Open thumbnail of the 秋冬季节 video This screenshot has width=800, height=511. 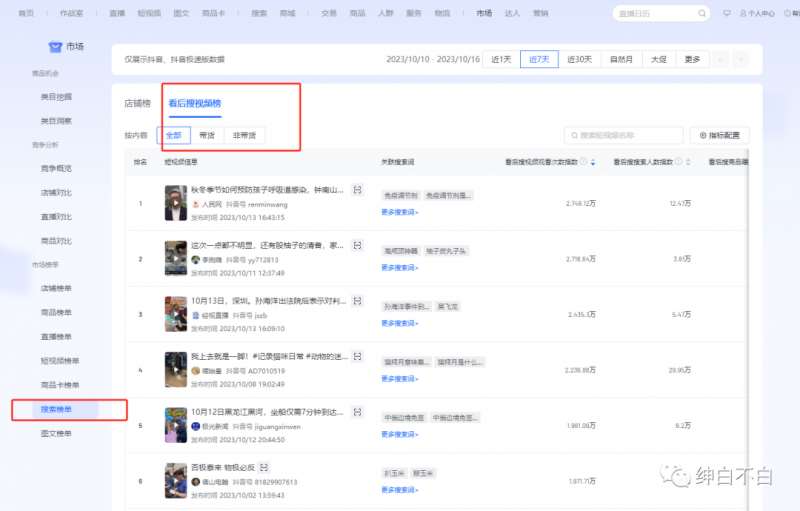[x=176, y=203]
